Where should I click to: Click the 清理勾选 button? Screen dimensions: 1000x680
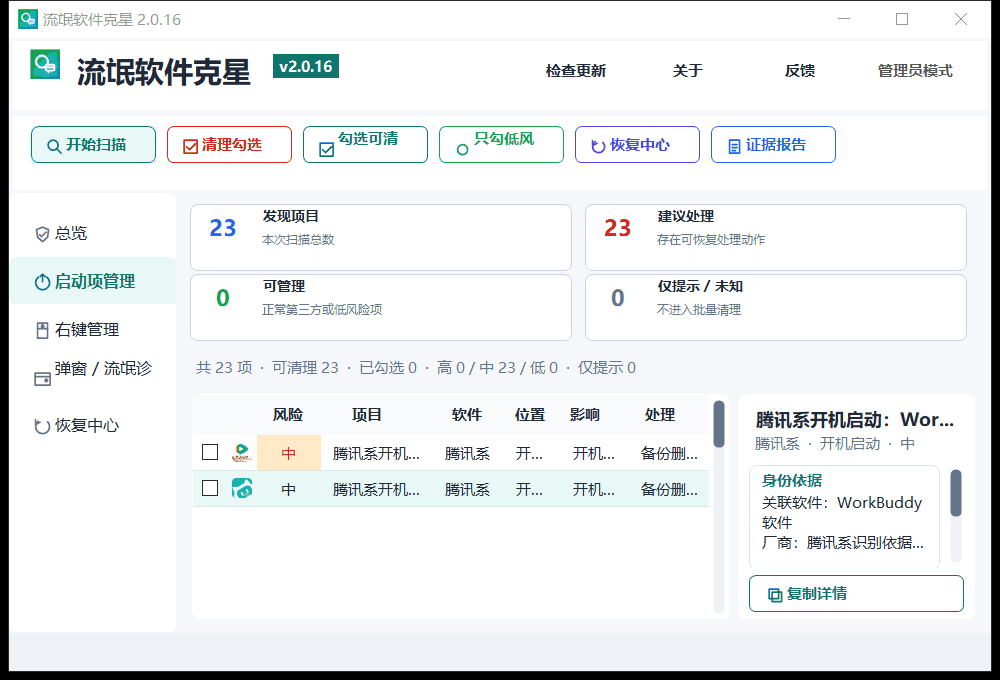(229, 145)
